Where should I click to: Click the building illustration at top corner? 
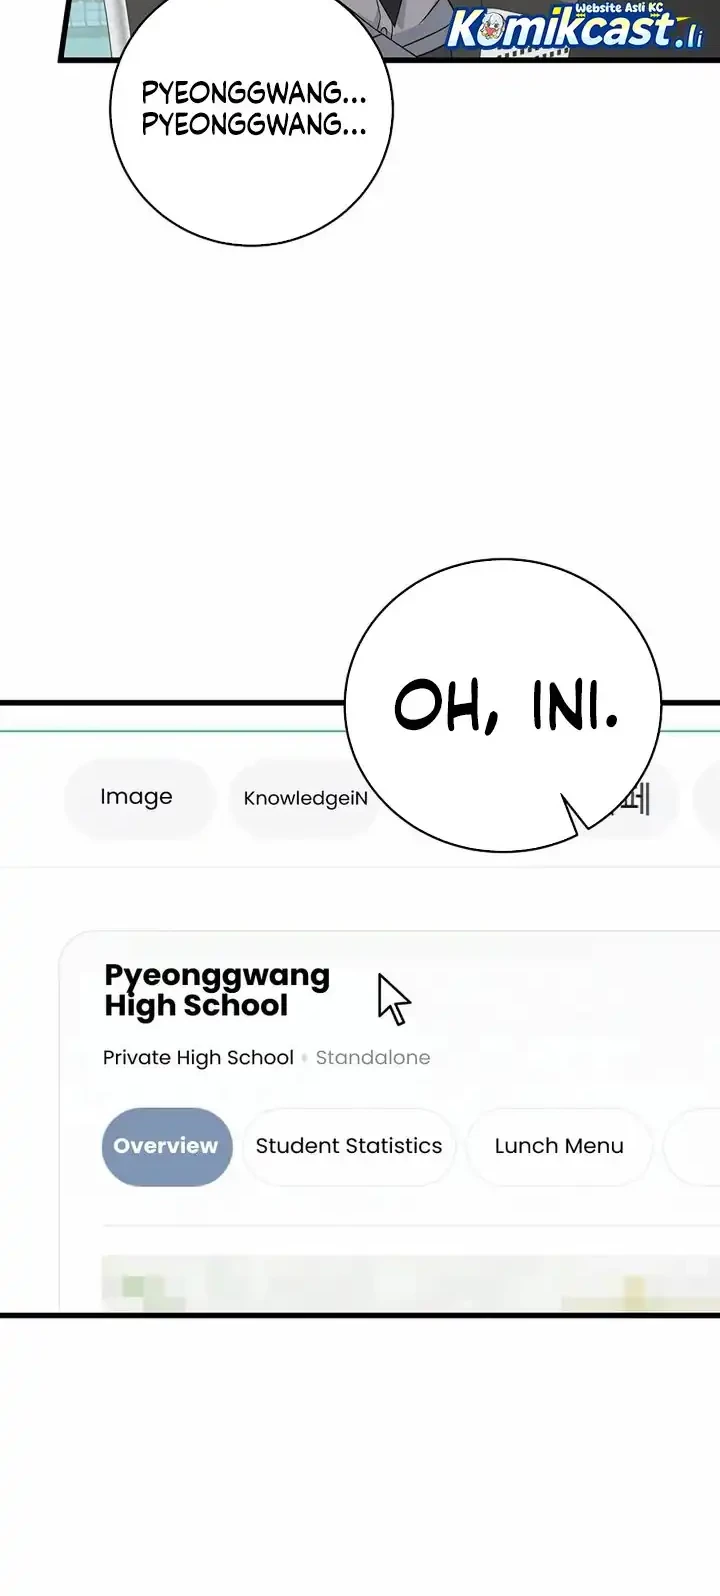(x=92, y=27)
